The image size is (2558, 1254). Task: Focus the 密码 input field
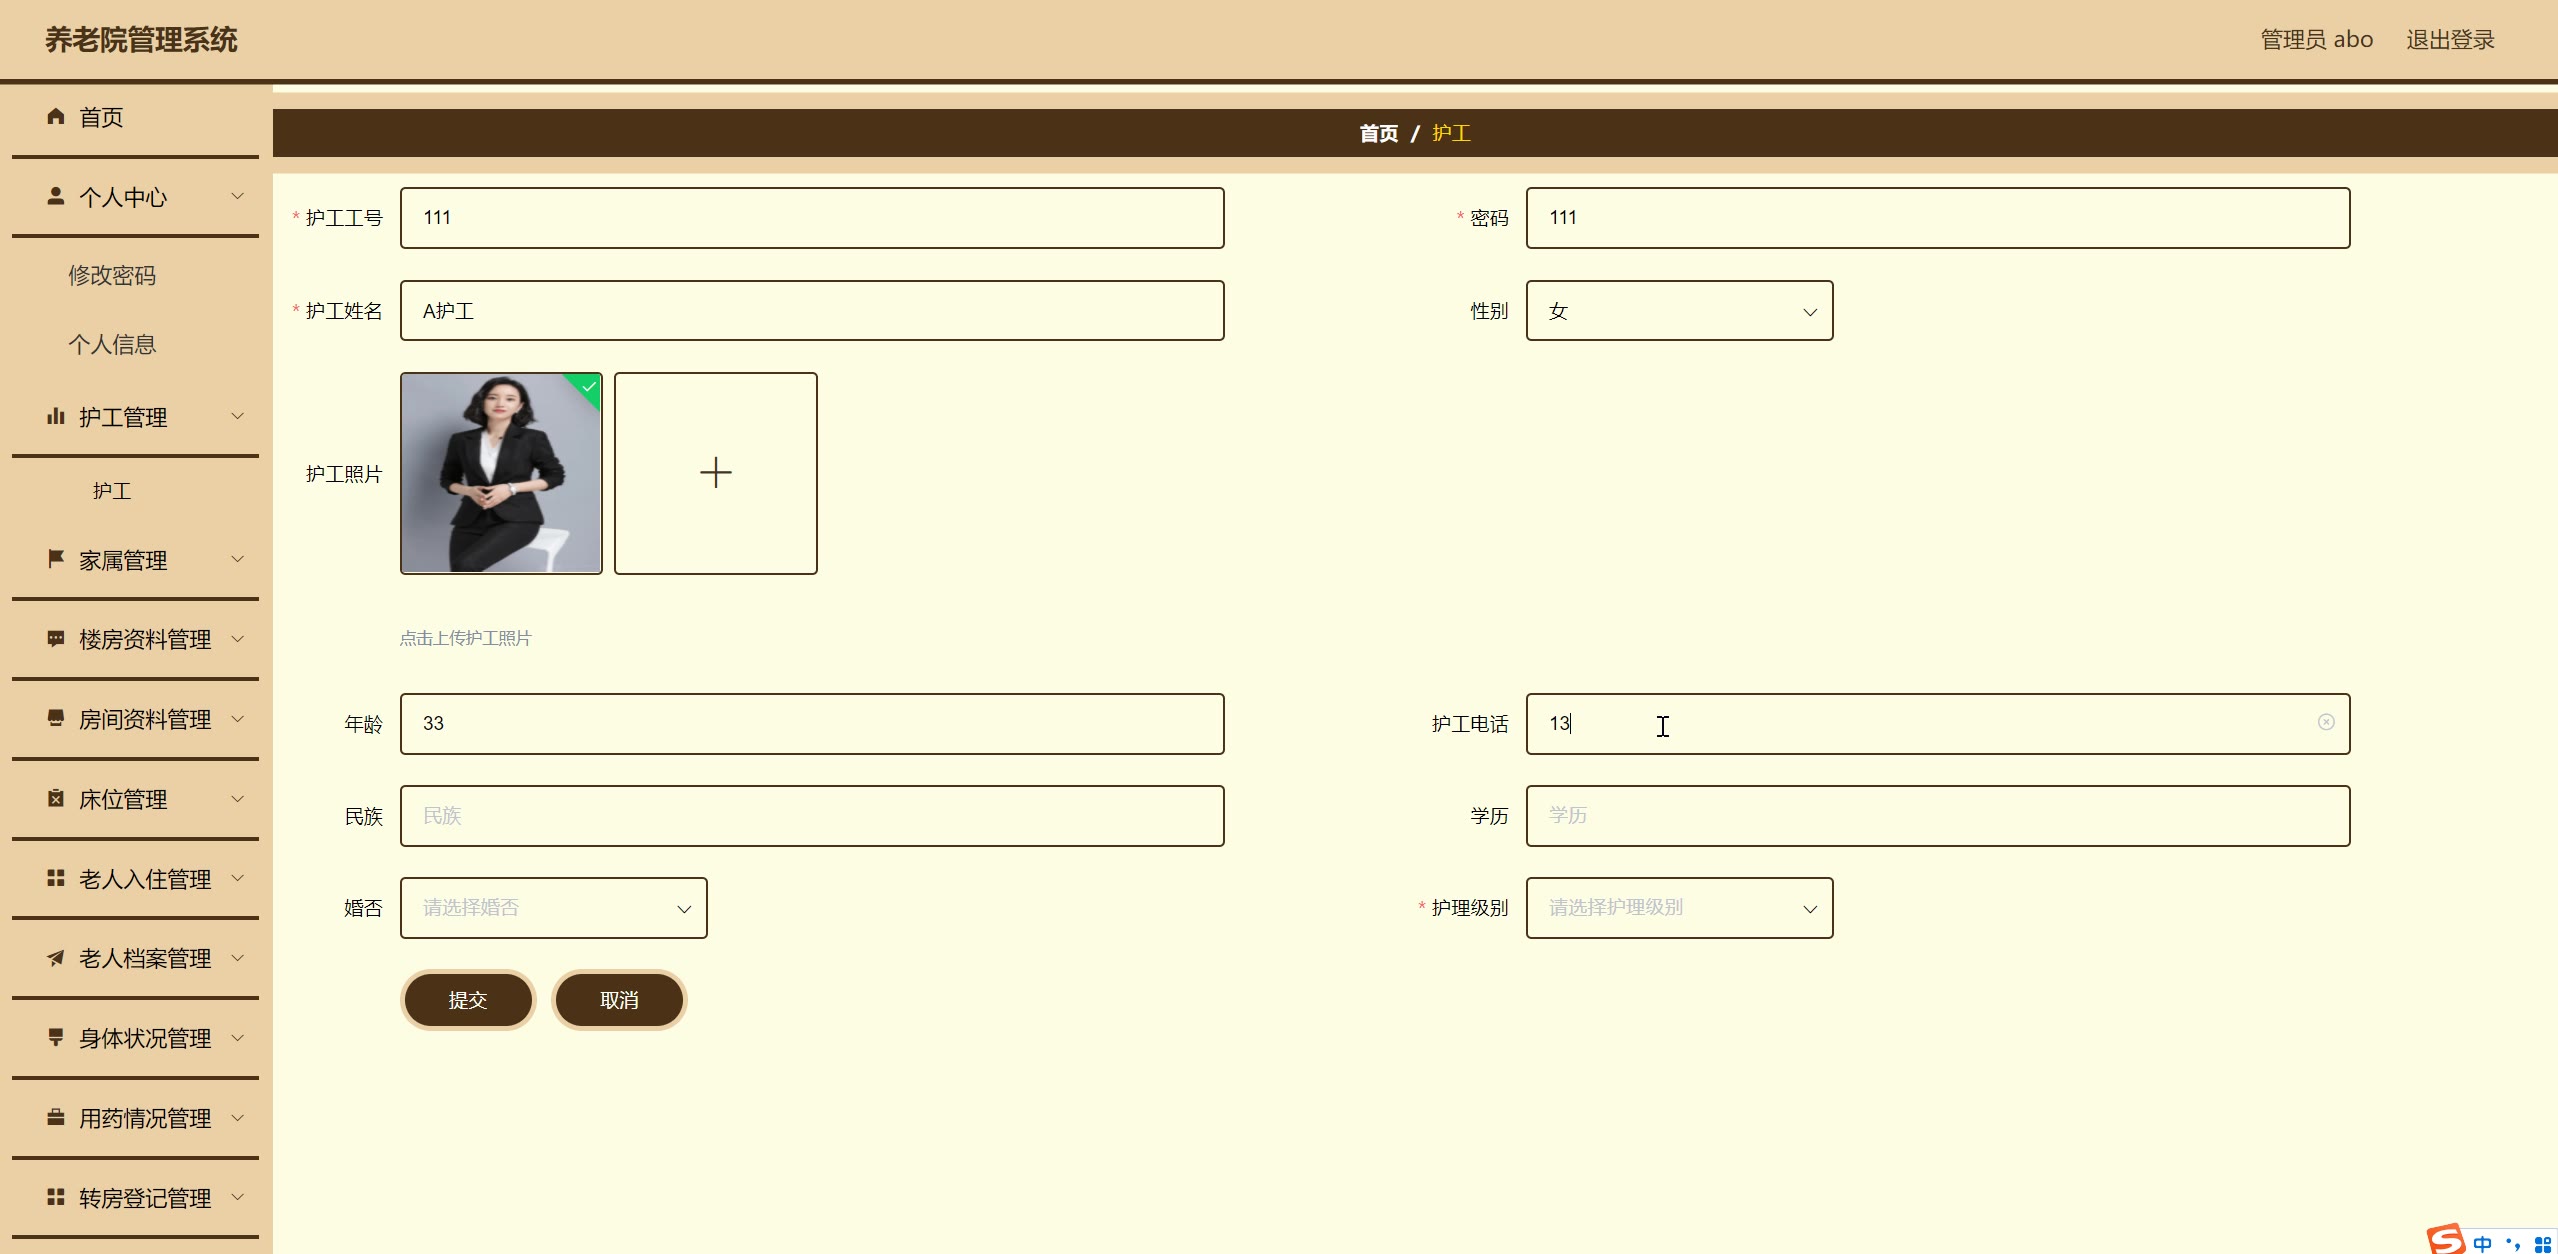[x=1938, y=218]
